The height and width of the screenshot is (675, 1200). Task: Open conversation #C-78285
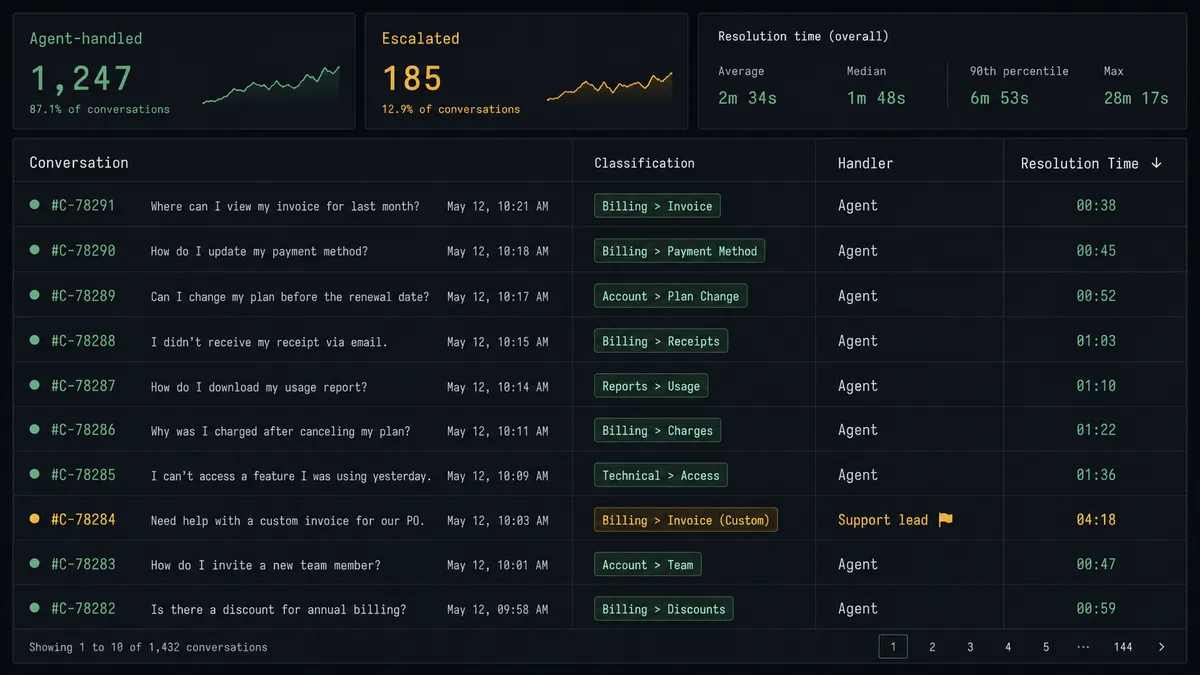tap(83, 474)
